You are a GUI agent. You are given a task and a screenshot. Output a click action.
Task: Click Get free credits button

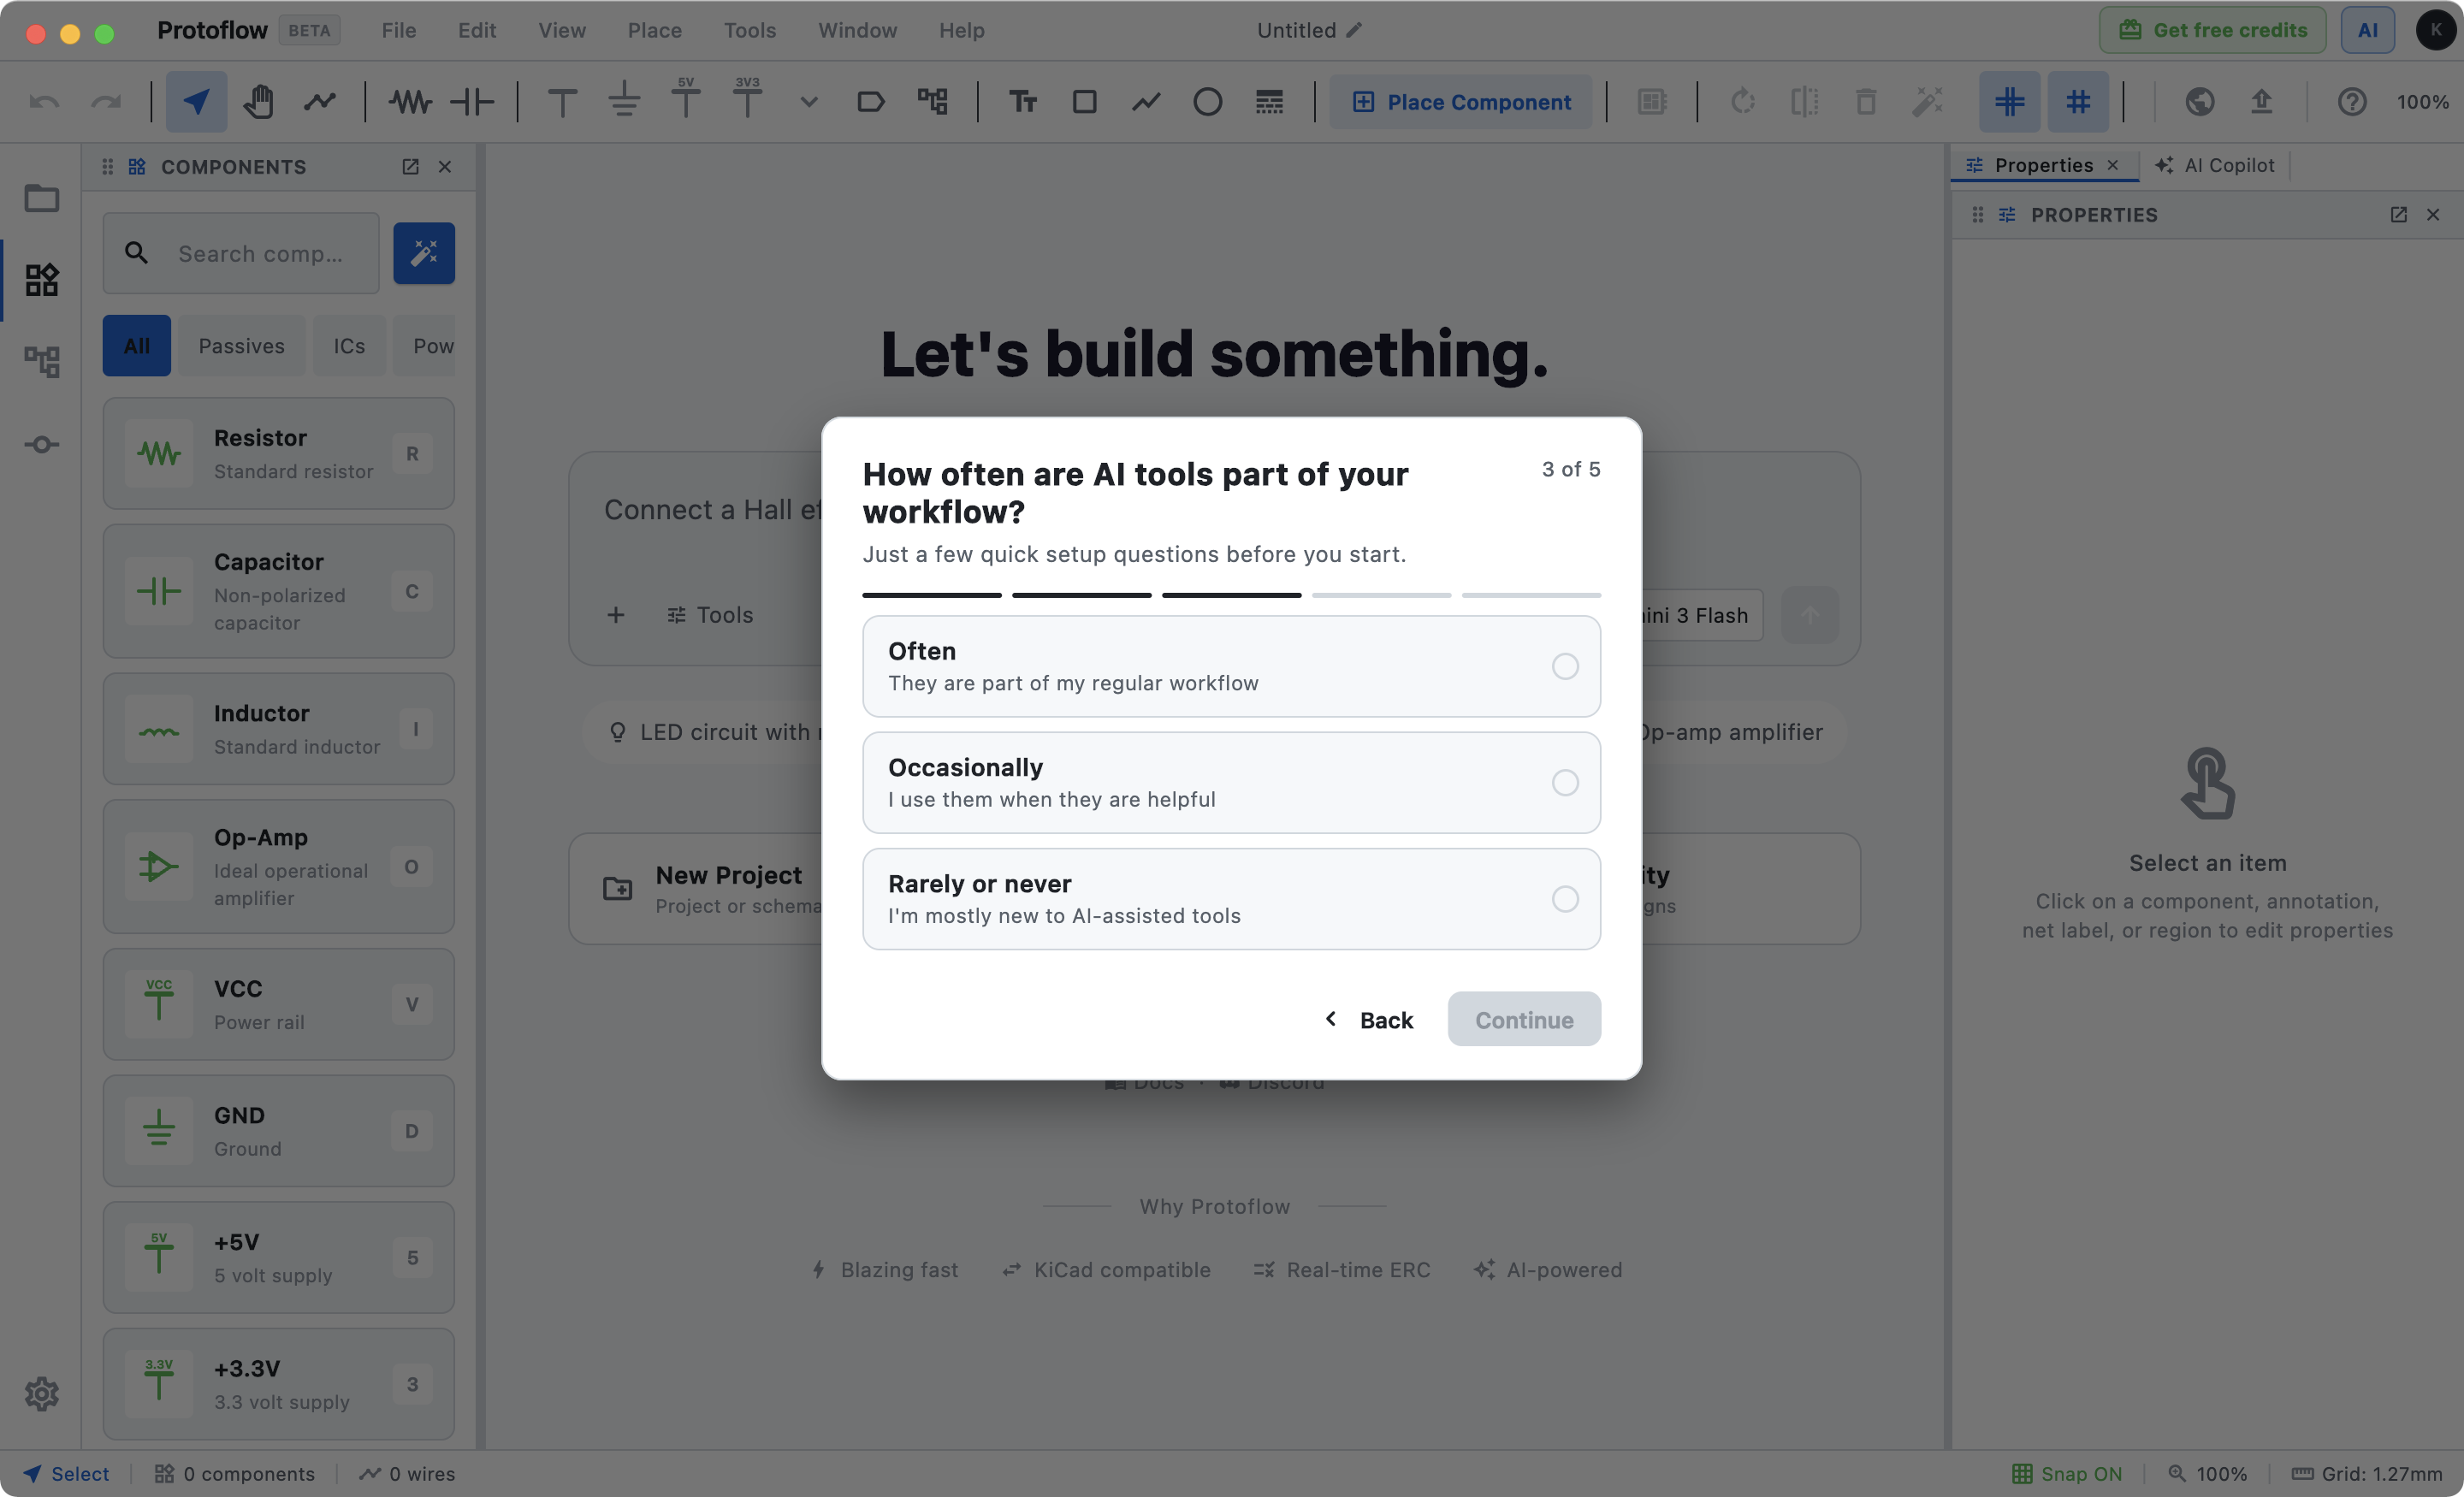2212,30
